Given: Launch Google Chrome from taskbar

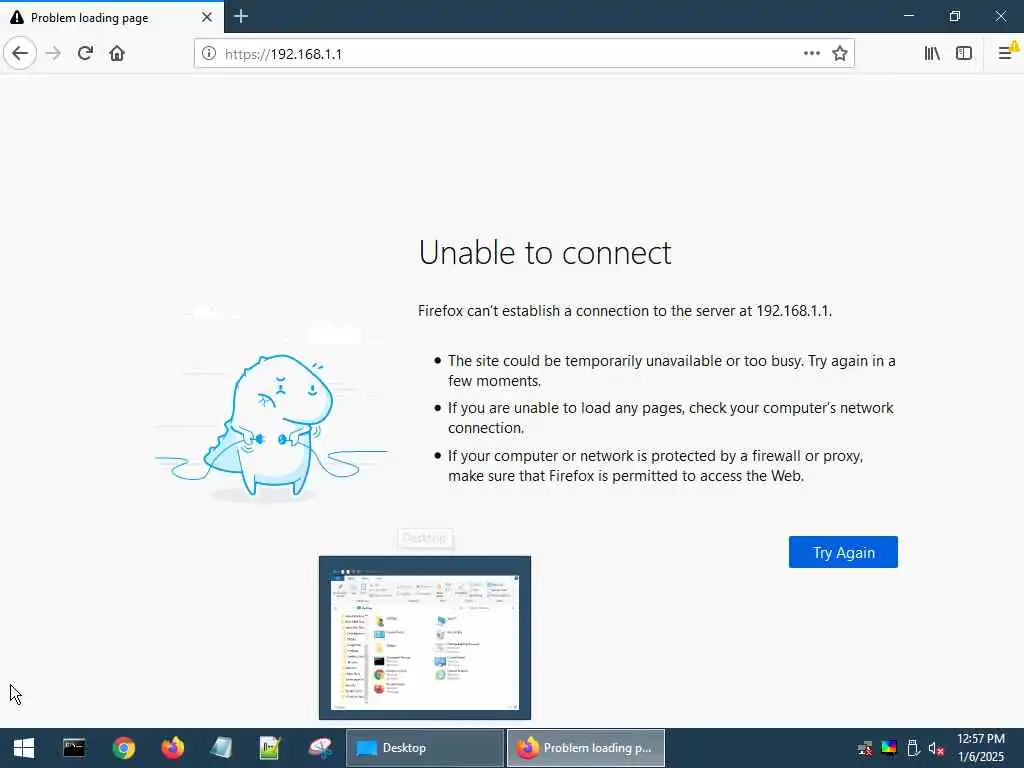Looking at the screenshot, I should point(123,748).
